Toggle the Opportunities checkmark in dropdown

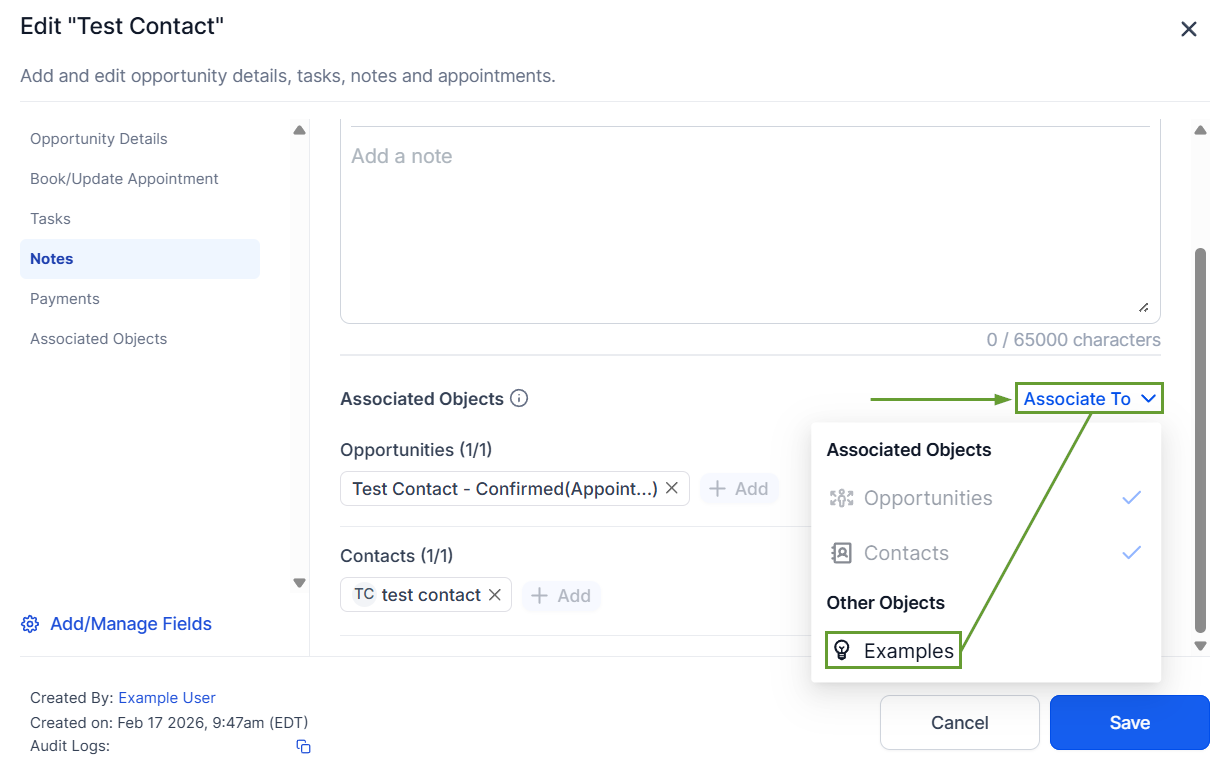[x=1131, y=498]
